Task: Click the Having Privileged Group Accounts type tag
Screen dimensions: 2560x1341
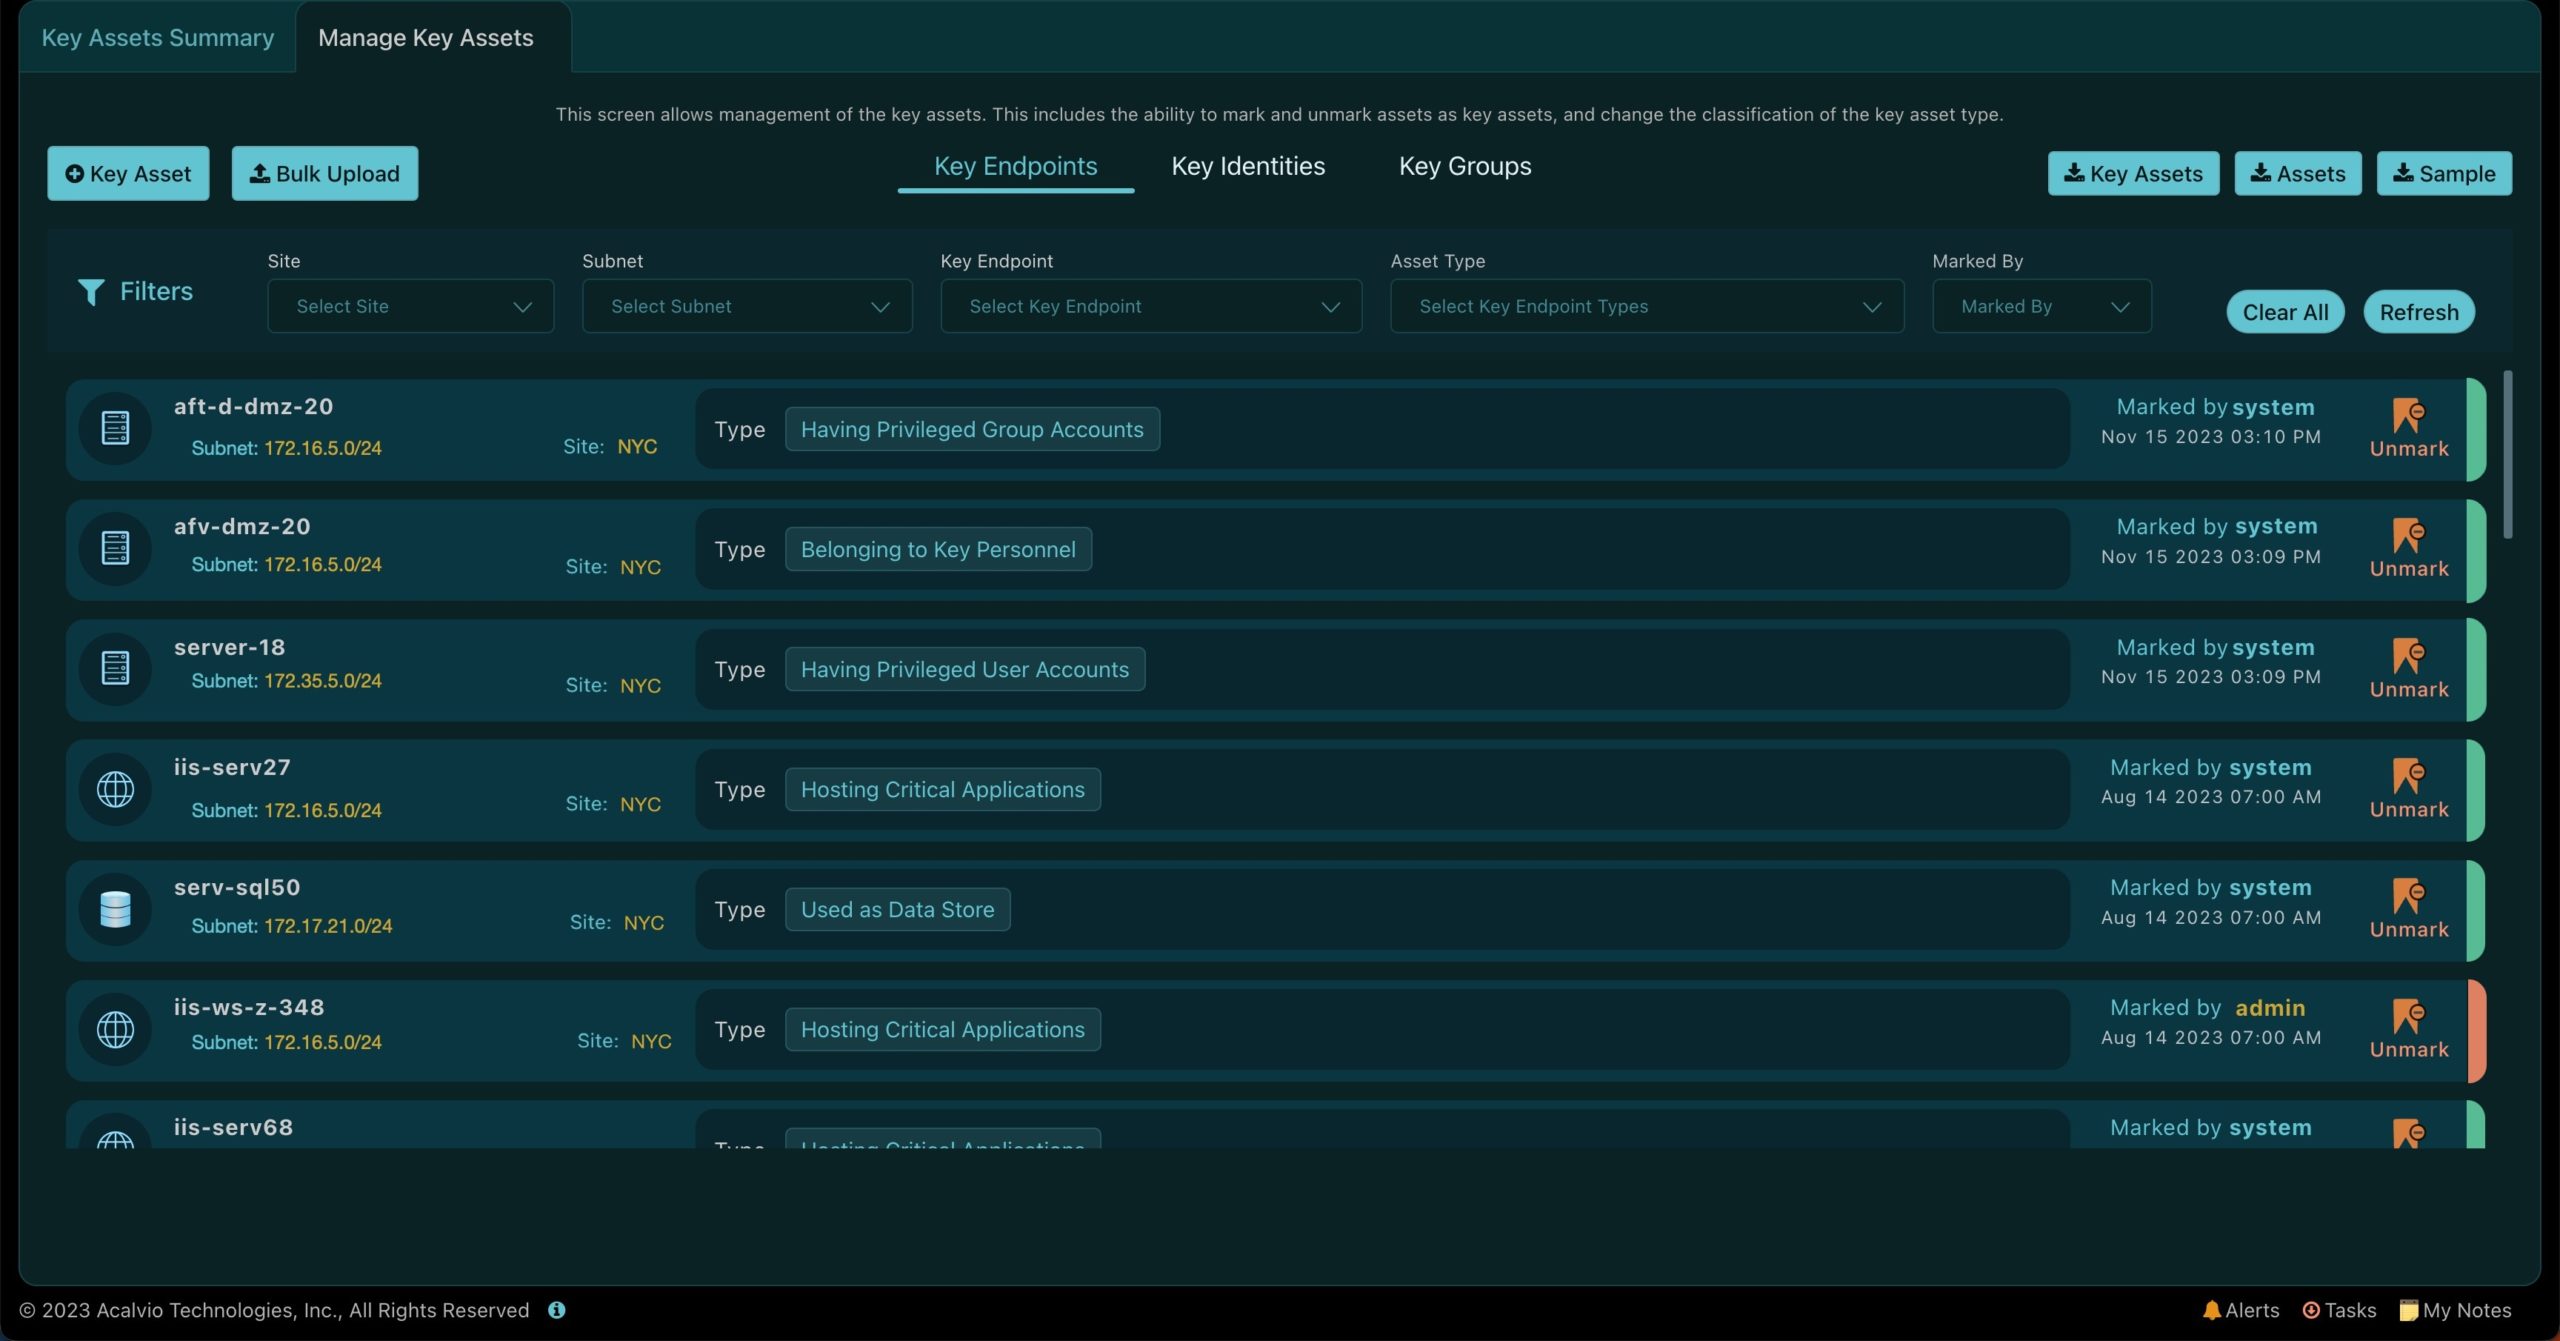Action: click(972, 429)
